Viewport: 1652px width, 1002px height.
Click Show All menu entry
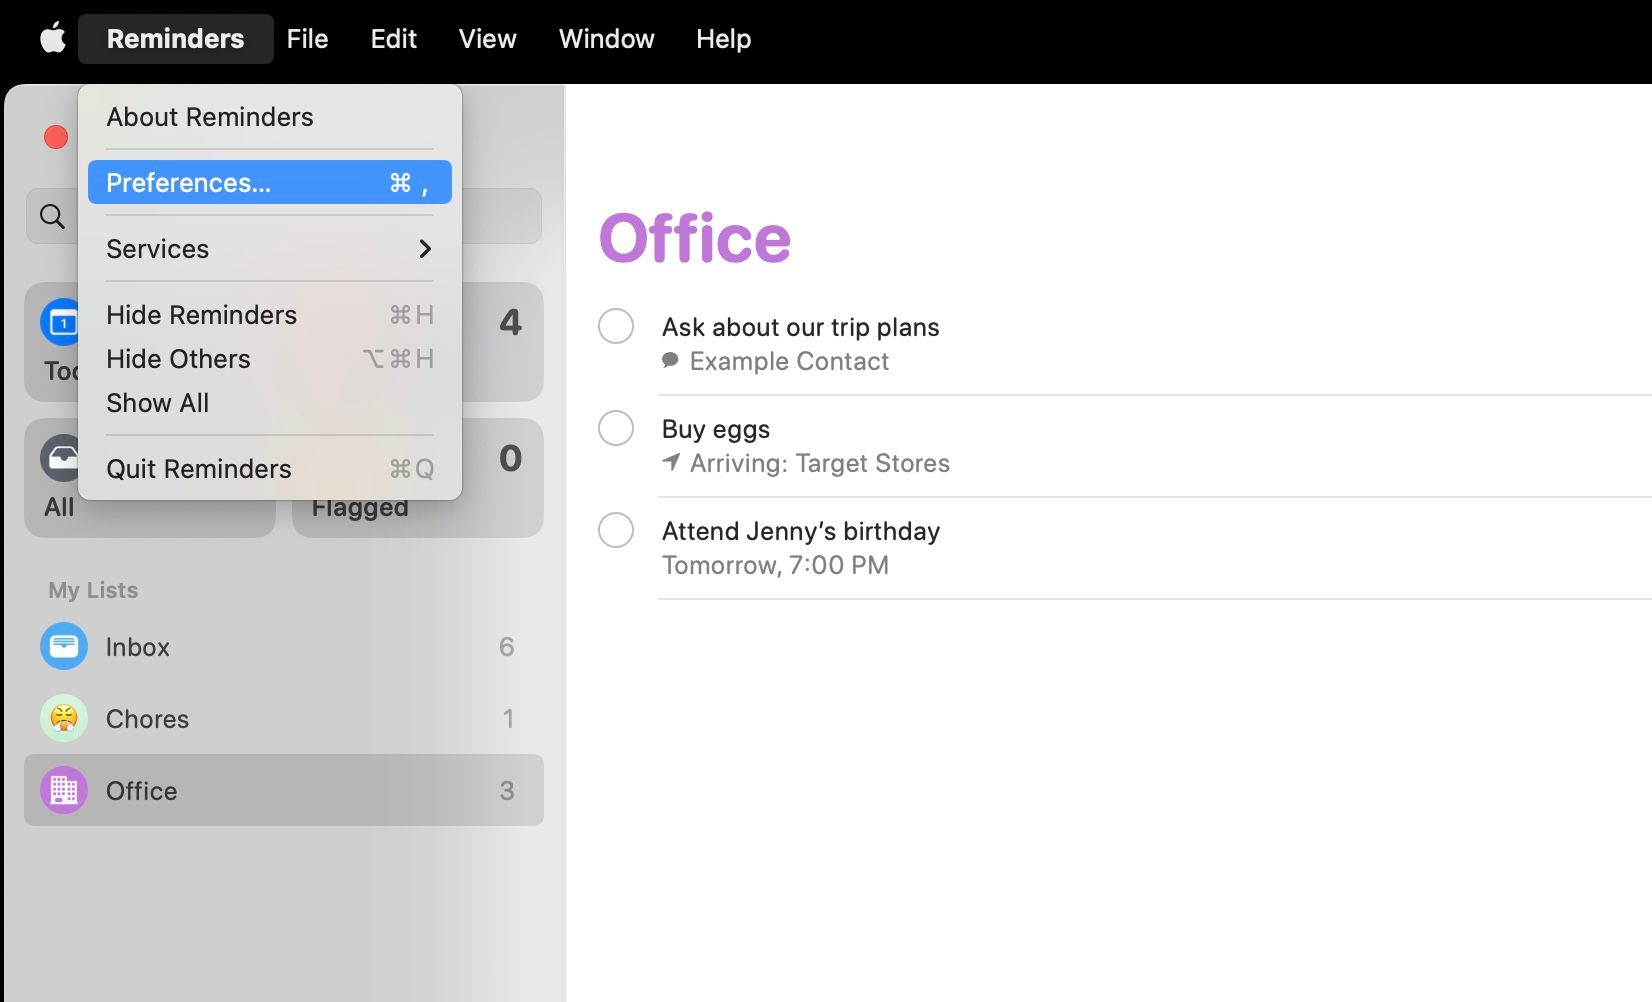[157, 403]
